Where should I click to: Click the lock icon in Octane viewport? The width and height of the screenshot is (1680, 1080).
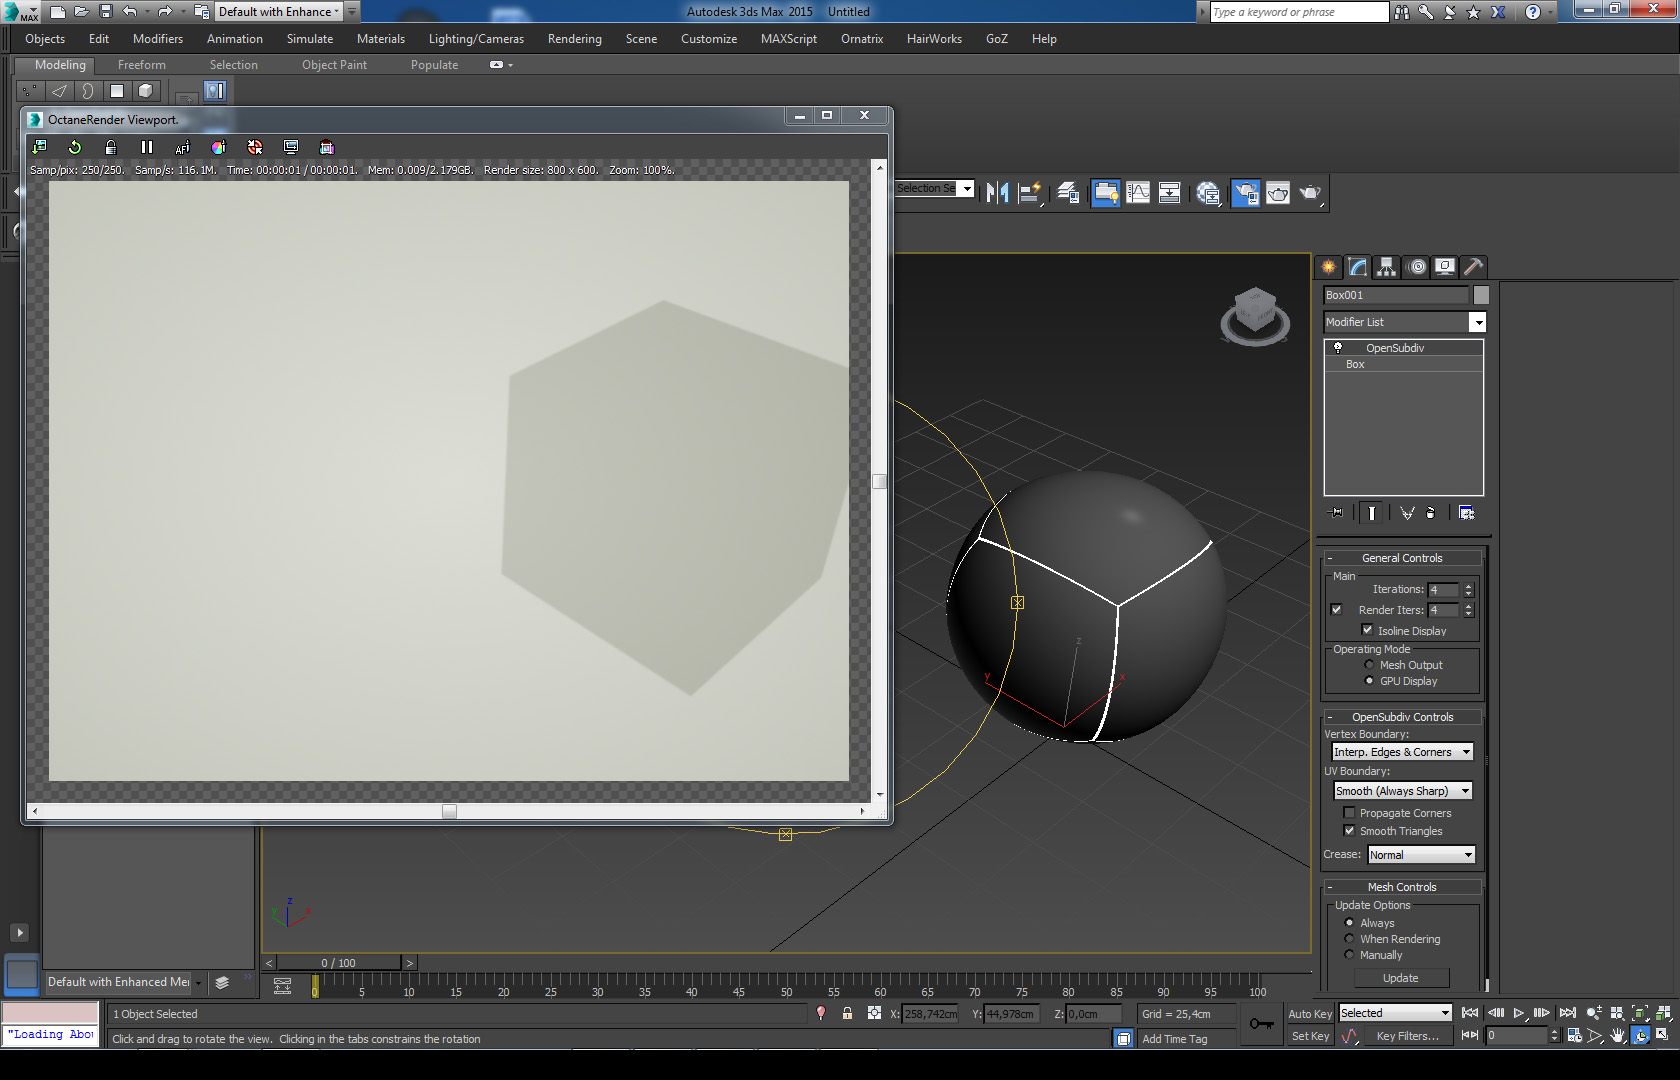111,147
